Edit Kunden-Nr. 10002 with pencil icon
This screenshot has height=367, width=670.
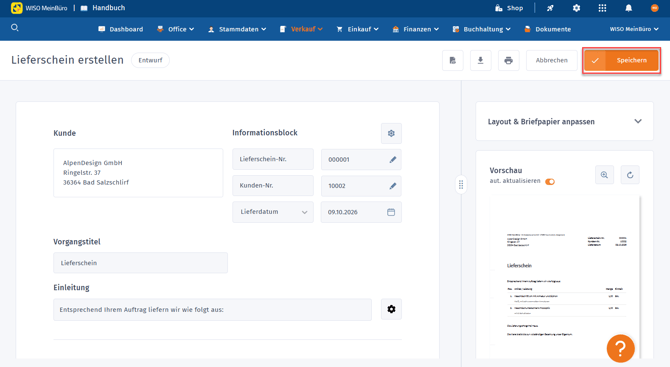393,186
